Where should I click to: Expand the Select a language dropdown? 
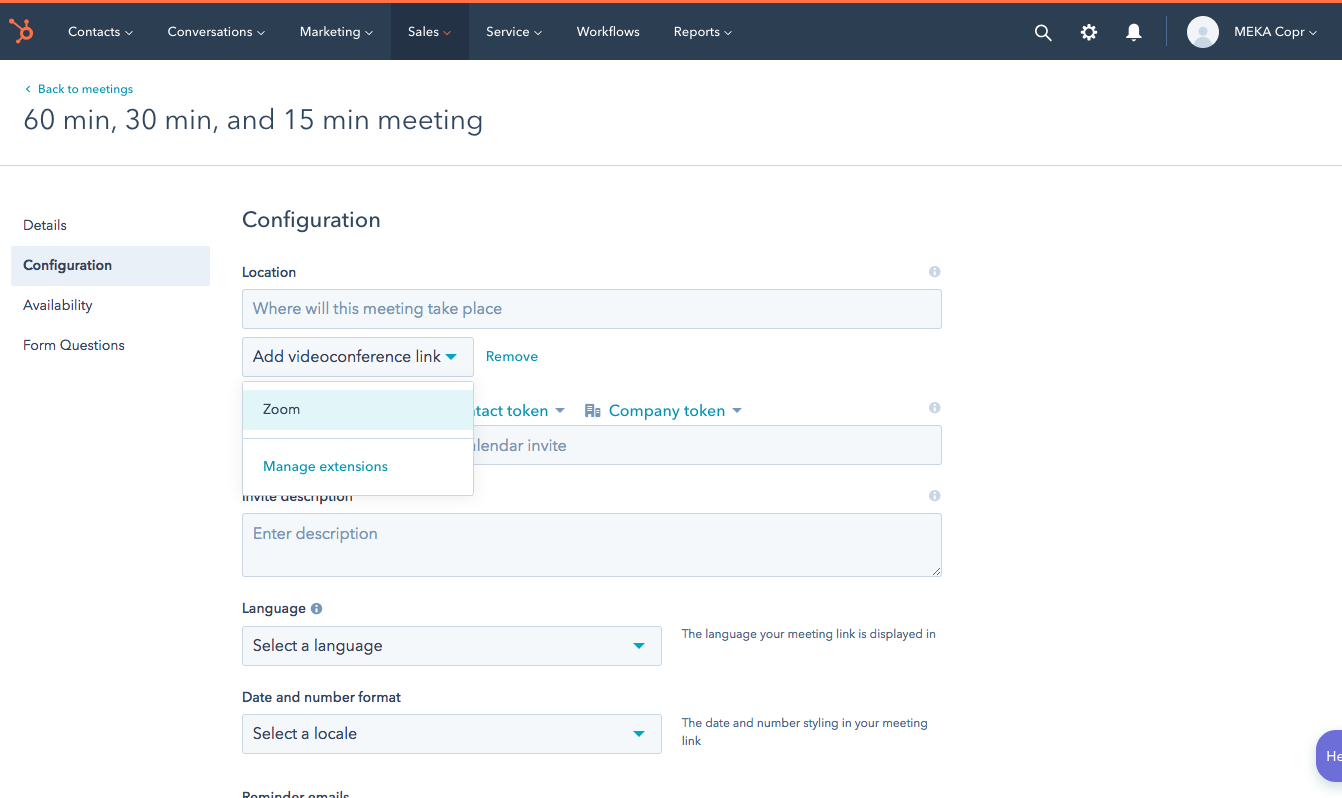coord(451,646)
